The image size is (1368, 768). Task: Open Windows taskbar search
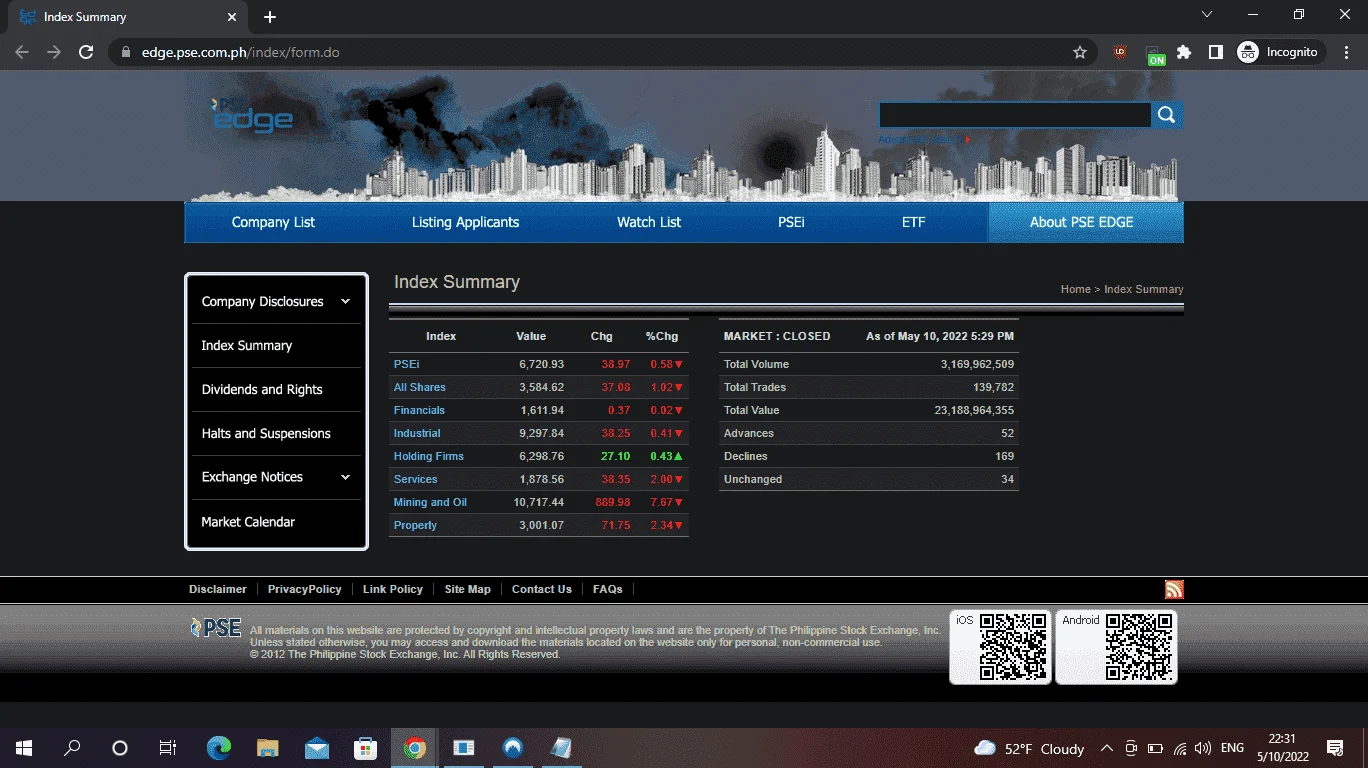72,748
